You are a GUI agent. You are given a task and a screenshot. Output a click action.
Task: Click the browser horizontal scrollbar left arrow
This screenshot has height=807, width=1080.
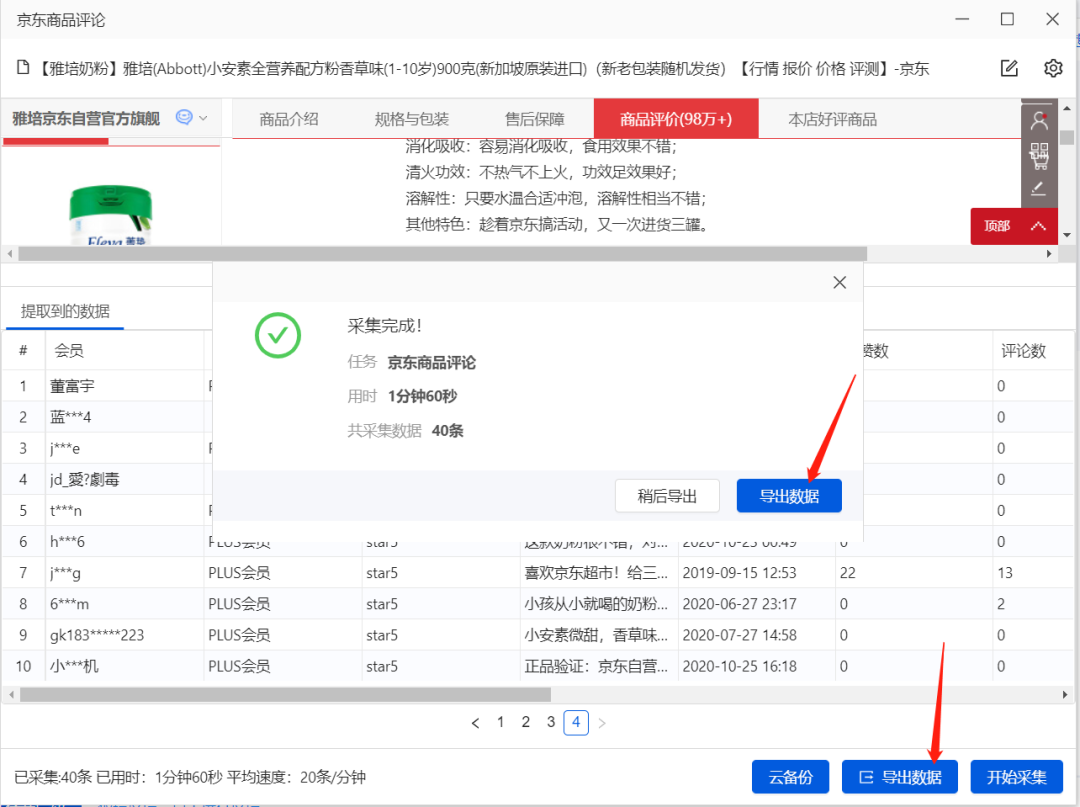point(10,254)
